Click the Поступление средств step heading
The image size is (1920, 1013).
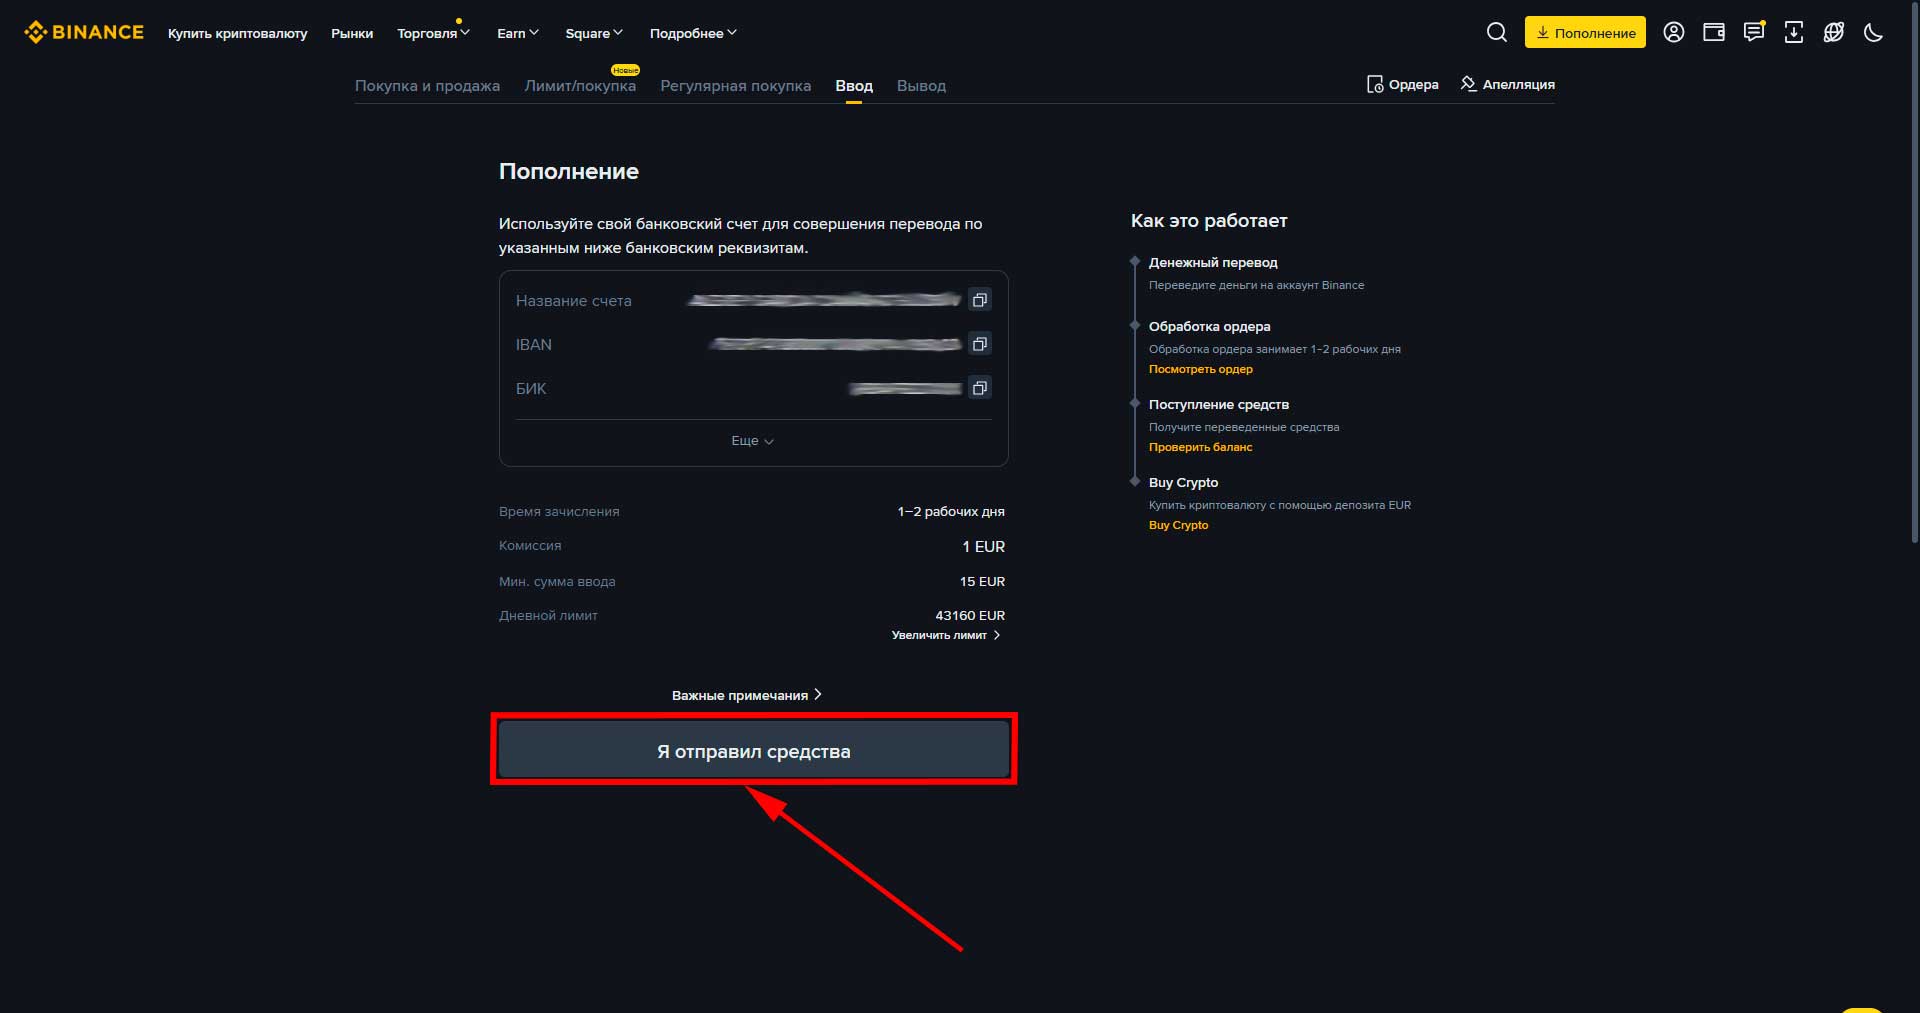tap(1219, 404)
